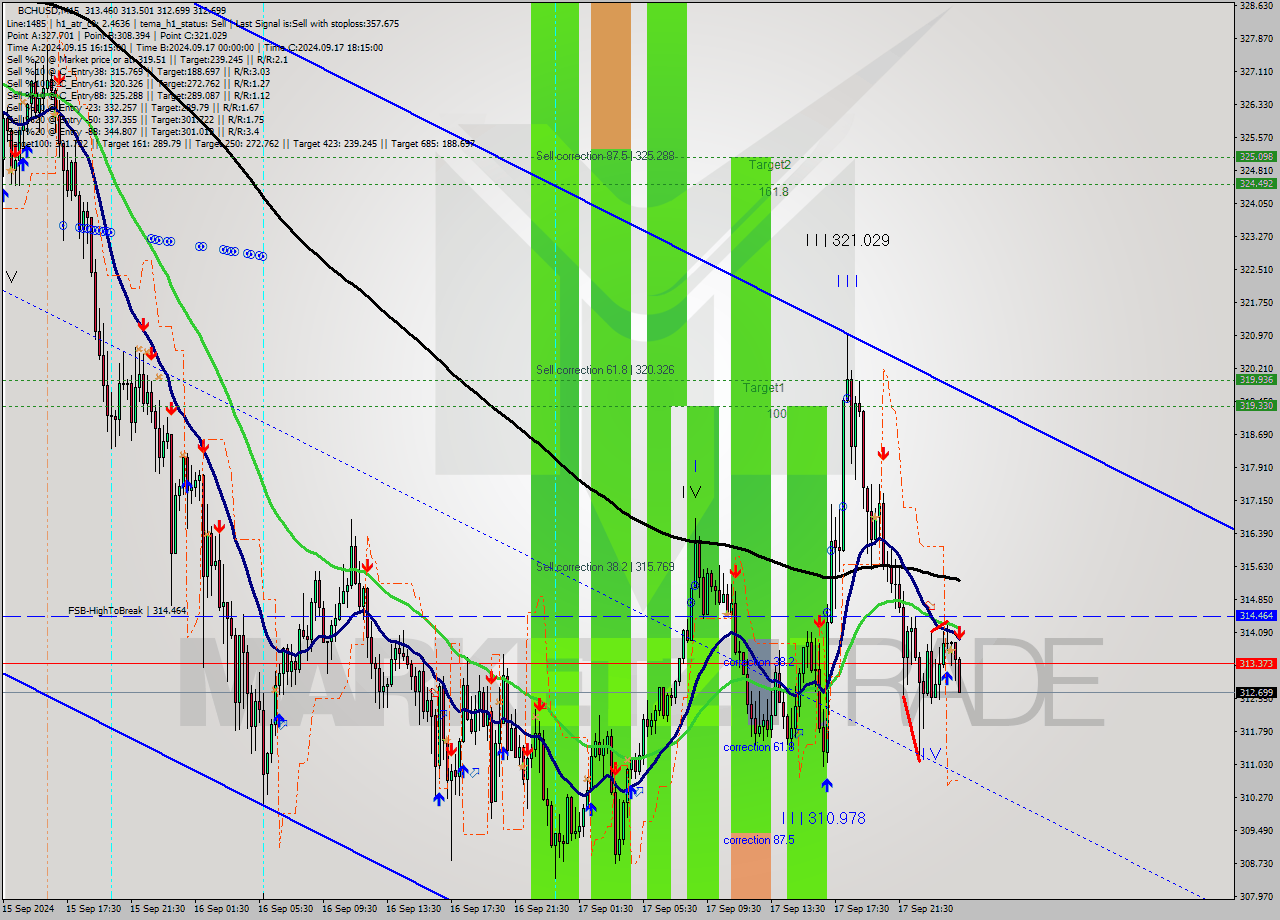Click the green 325.098 price tag
This screenshot has height=920, width=1280.
(x=1256, y=157)
